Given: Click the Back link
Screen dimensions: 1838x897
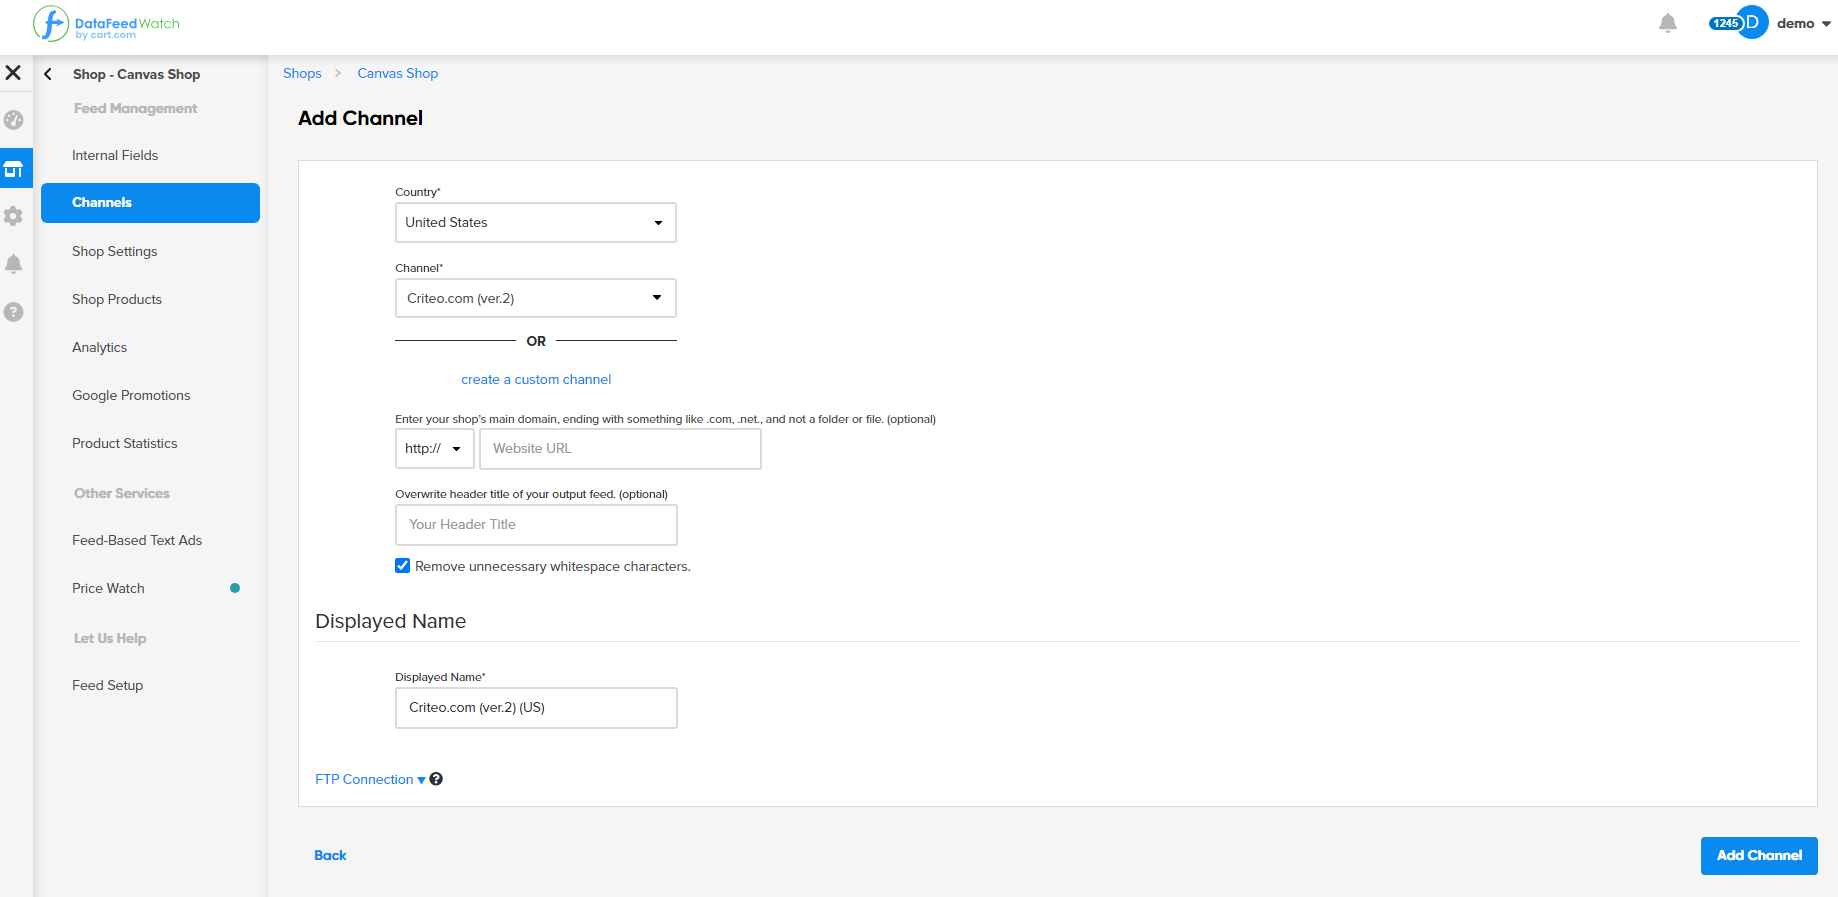Looking at the screenshot, I should coord(330,855).
